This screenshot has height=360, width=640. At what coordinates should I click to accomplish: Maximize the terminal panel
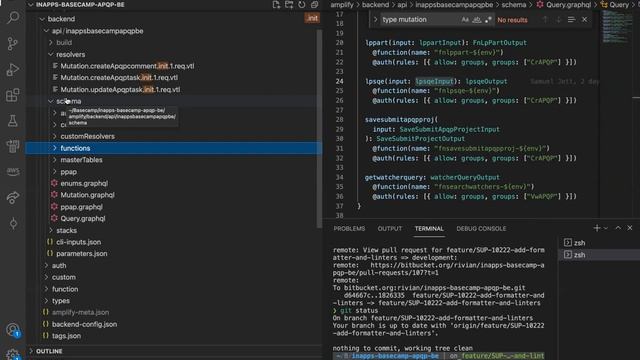[618, 228]
